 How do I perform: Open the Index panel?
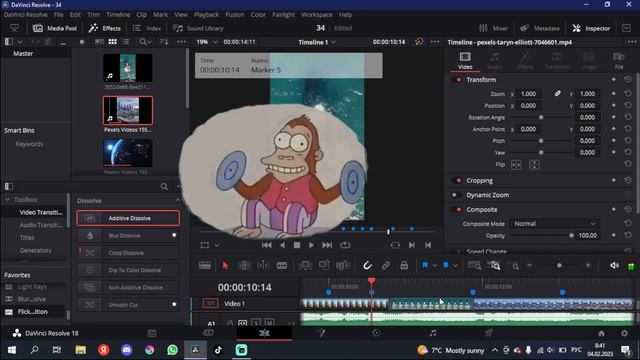[147, 28]
